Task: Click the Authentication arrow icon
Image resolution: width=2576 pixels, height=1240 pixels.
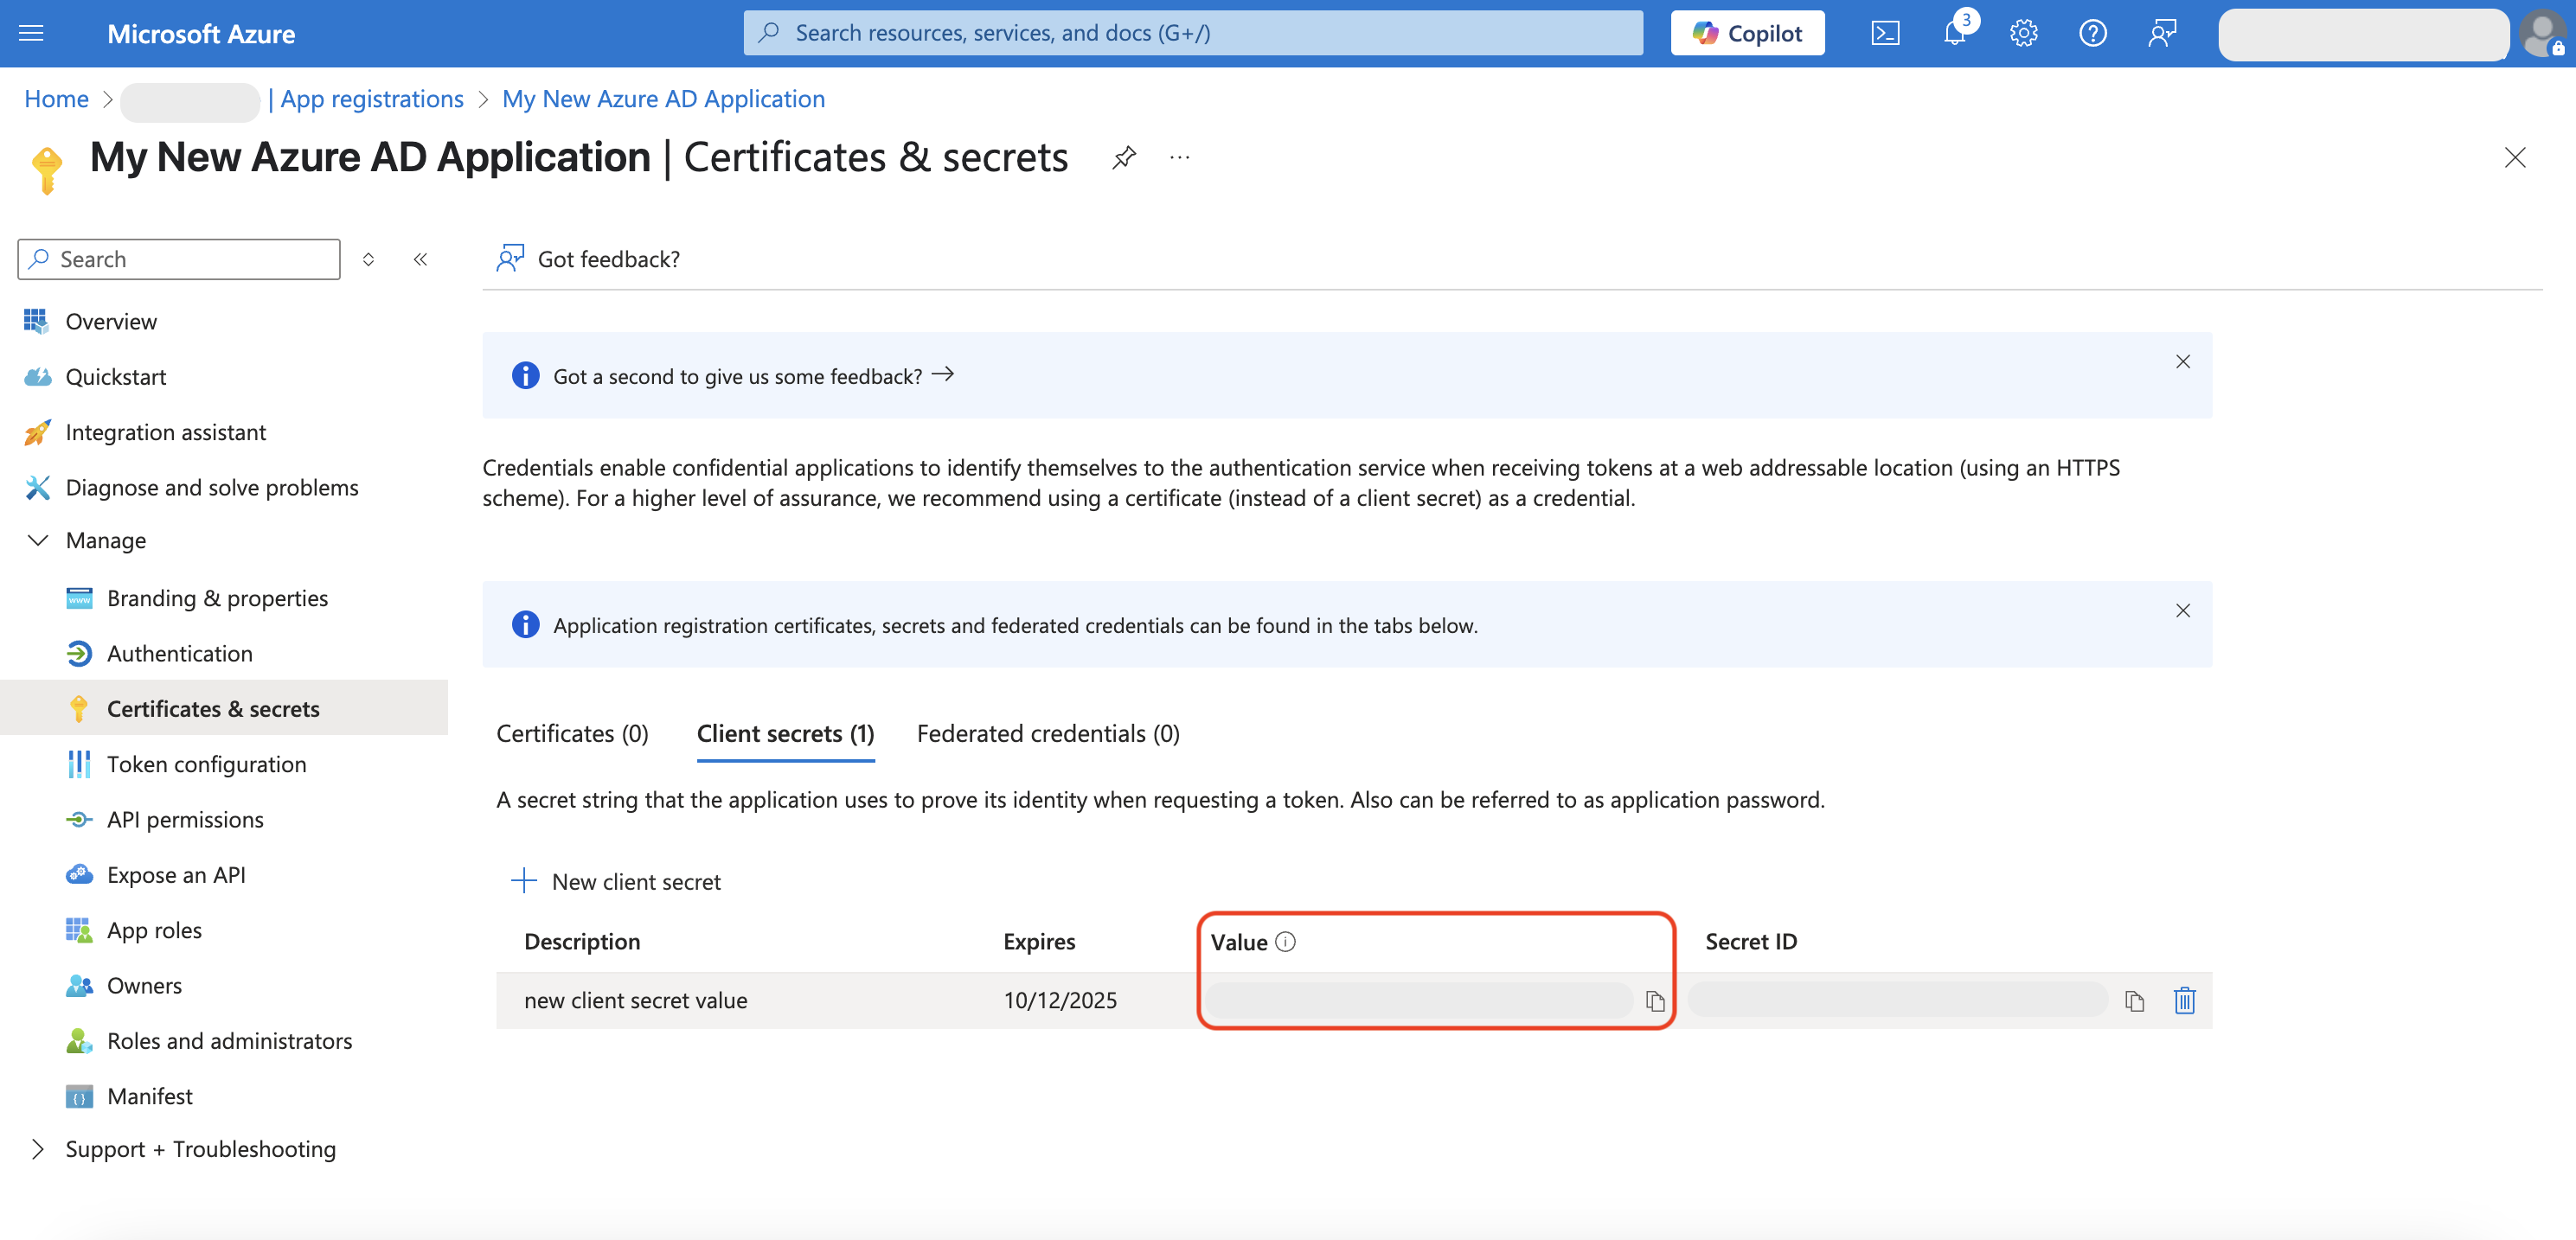Action: point(79,653)
